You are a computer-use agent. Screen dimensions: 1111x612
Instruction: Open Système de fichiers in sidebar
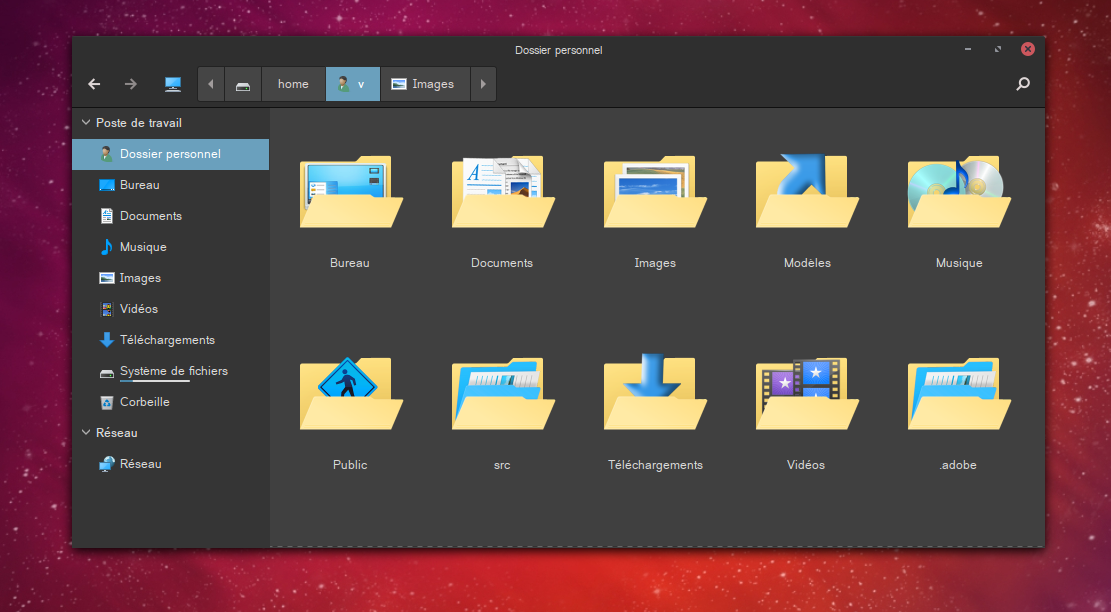(x=171, y=371)
